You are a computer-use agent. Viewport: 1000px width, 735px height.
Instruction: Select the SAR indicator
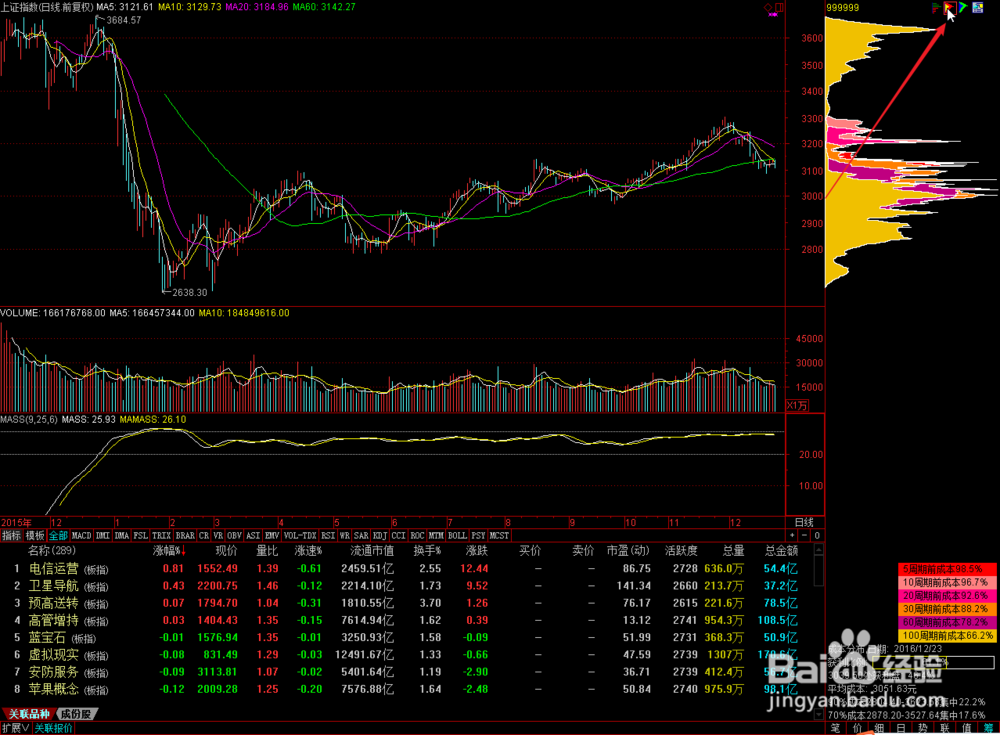[361, 535]
